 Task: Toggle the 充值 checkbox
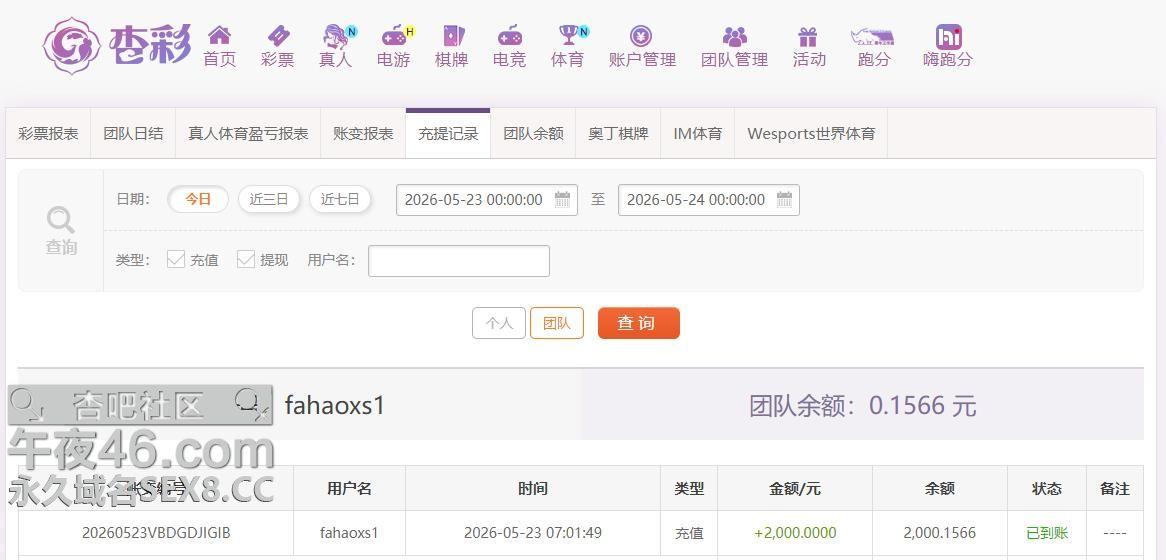tap(176, 259)
